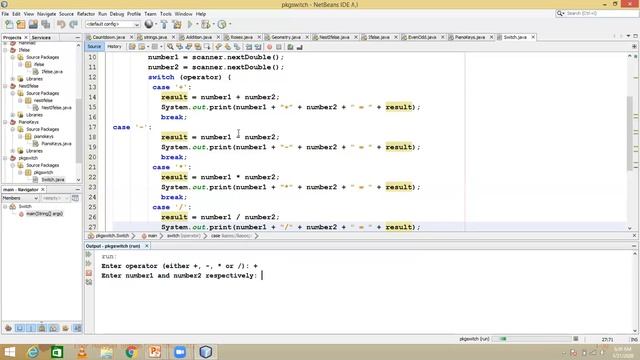
Task: Open the Run Project dropdown arrow
Action: pos(197,24)
